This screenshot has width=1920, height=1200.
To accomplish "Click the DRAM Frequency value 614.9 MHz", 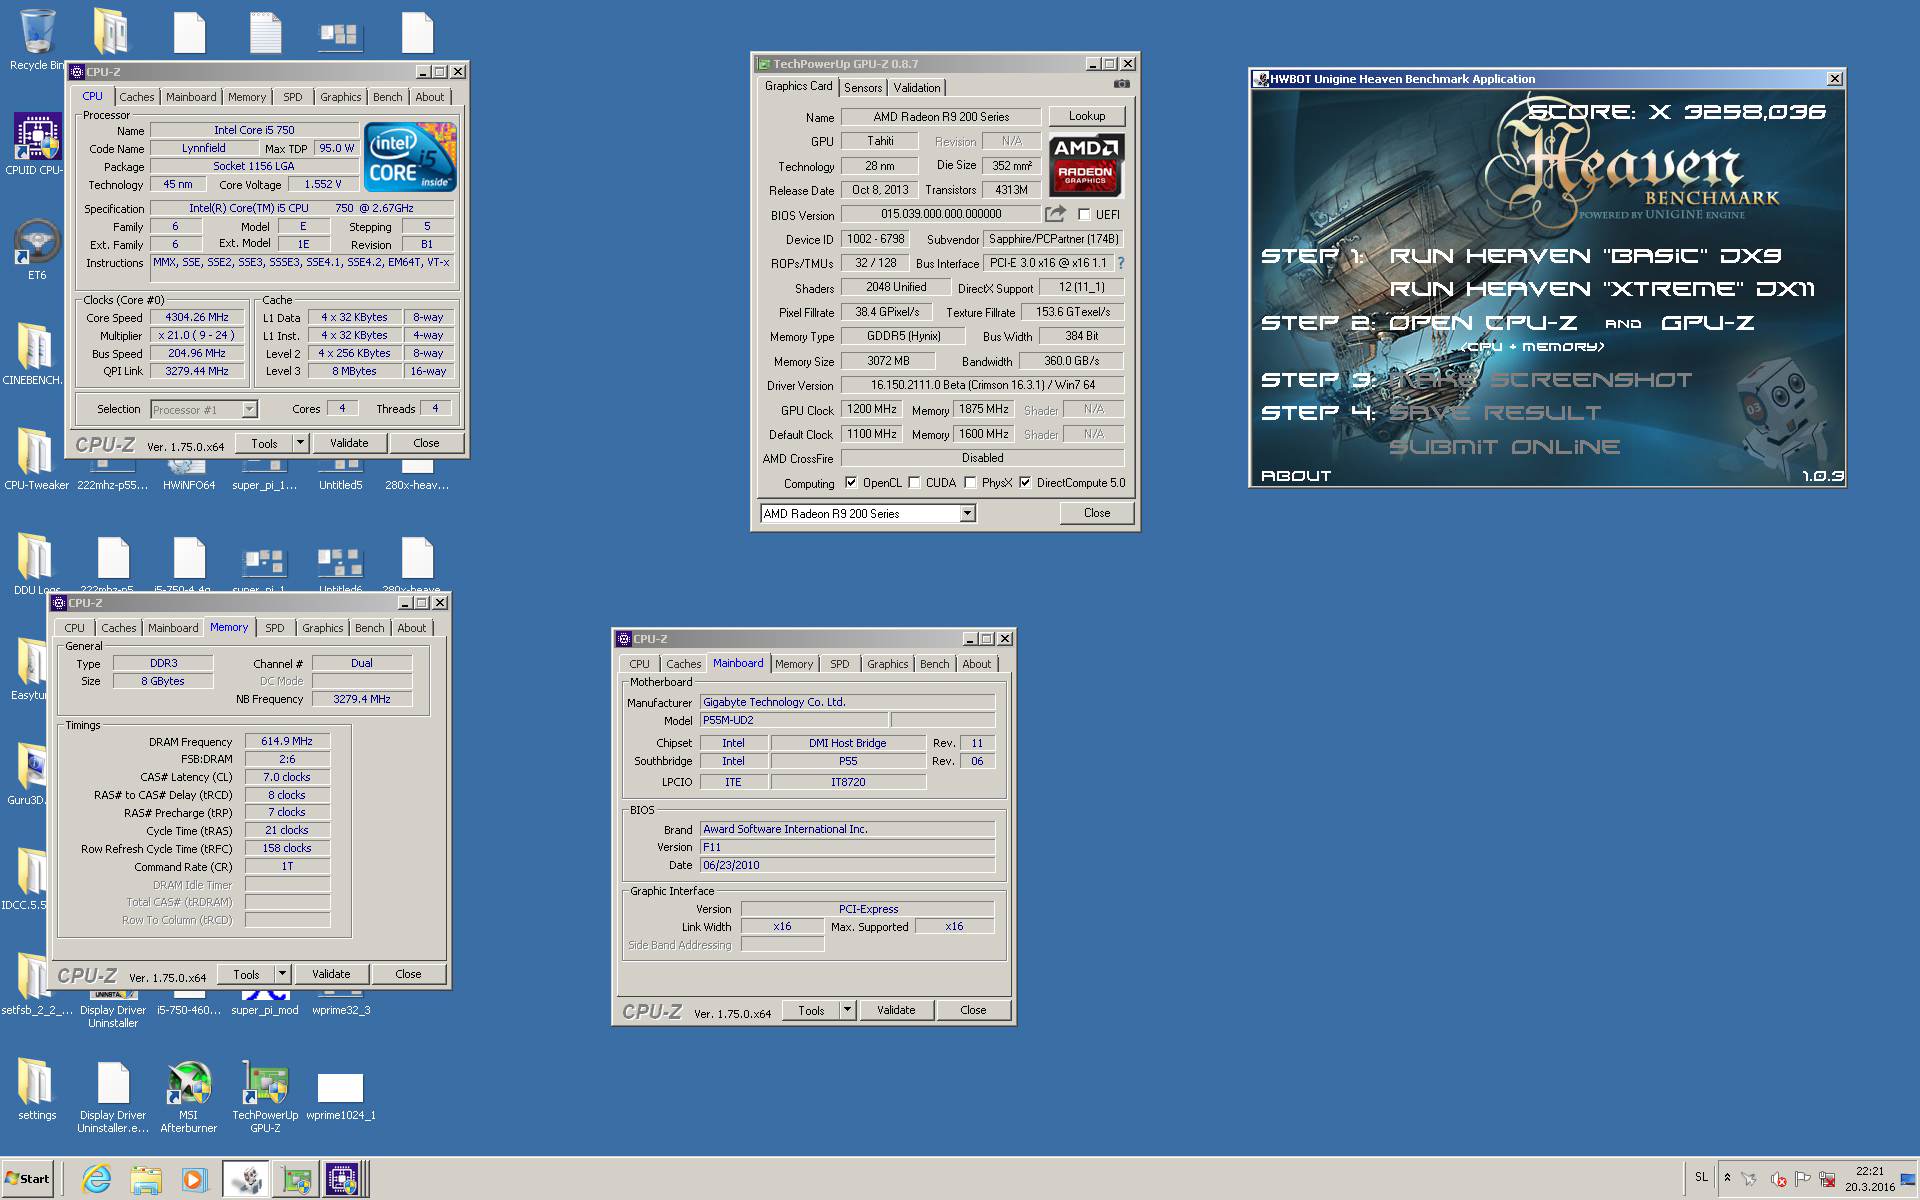I will (287, 742).
